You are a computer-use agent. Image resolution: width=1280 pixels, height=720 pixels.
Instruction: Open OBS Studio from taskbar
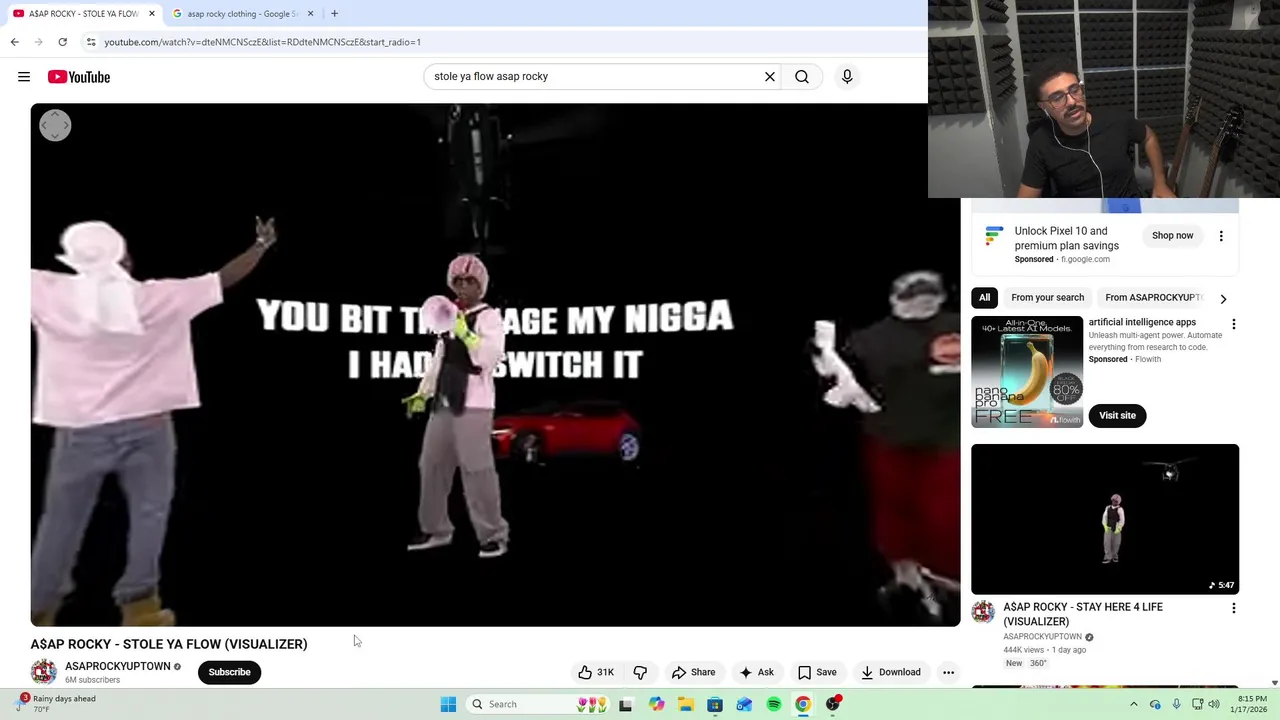(833, 704)
